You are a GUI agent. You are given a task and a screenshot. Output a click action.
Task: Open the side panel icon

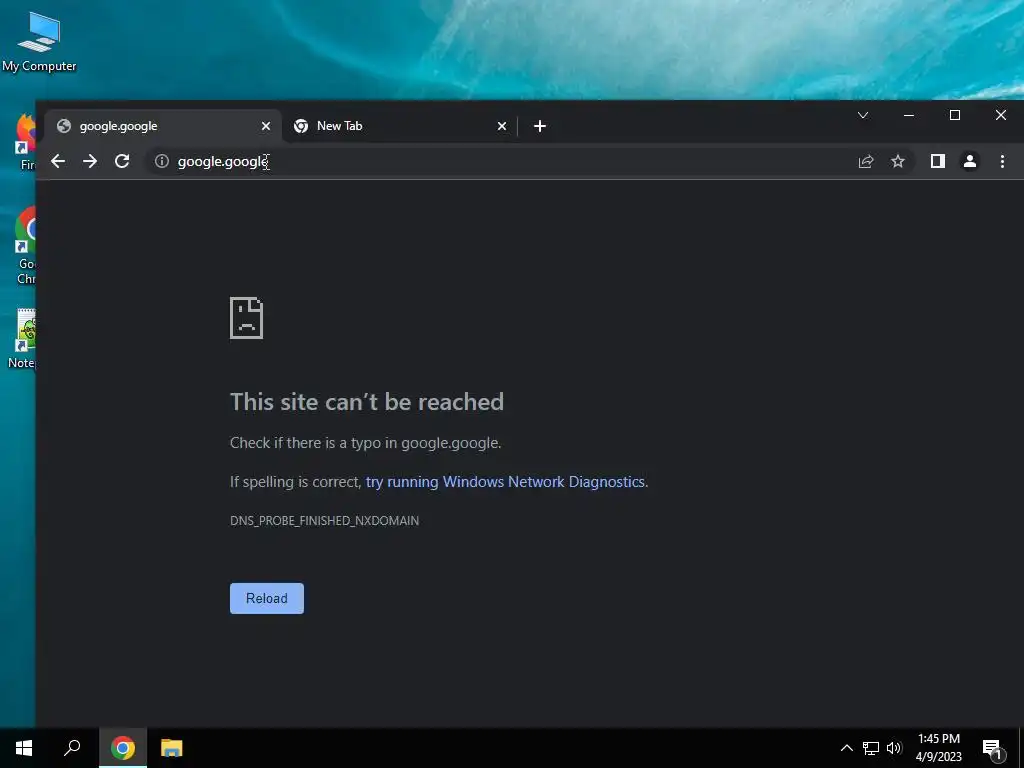938,161
